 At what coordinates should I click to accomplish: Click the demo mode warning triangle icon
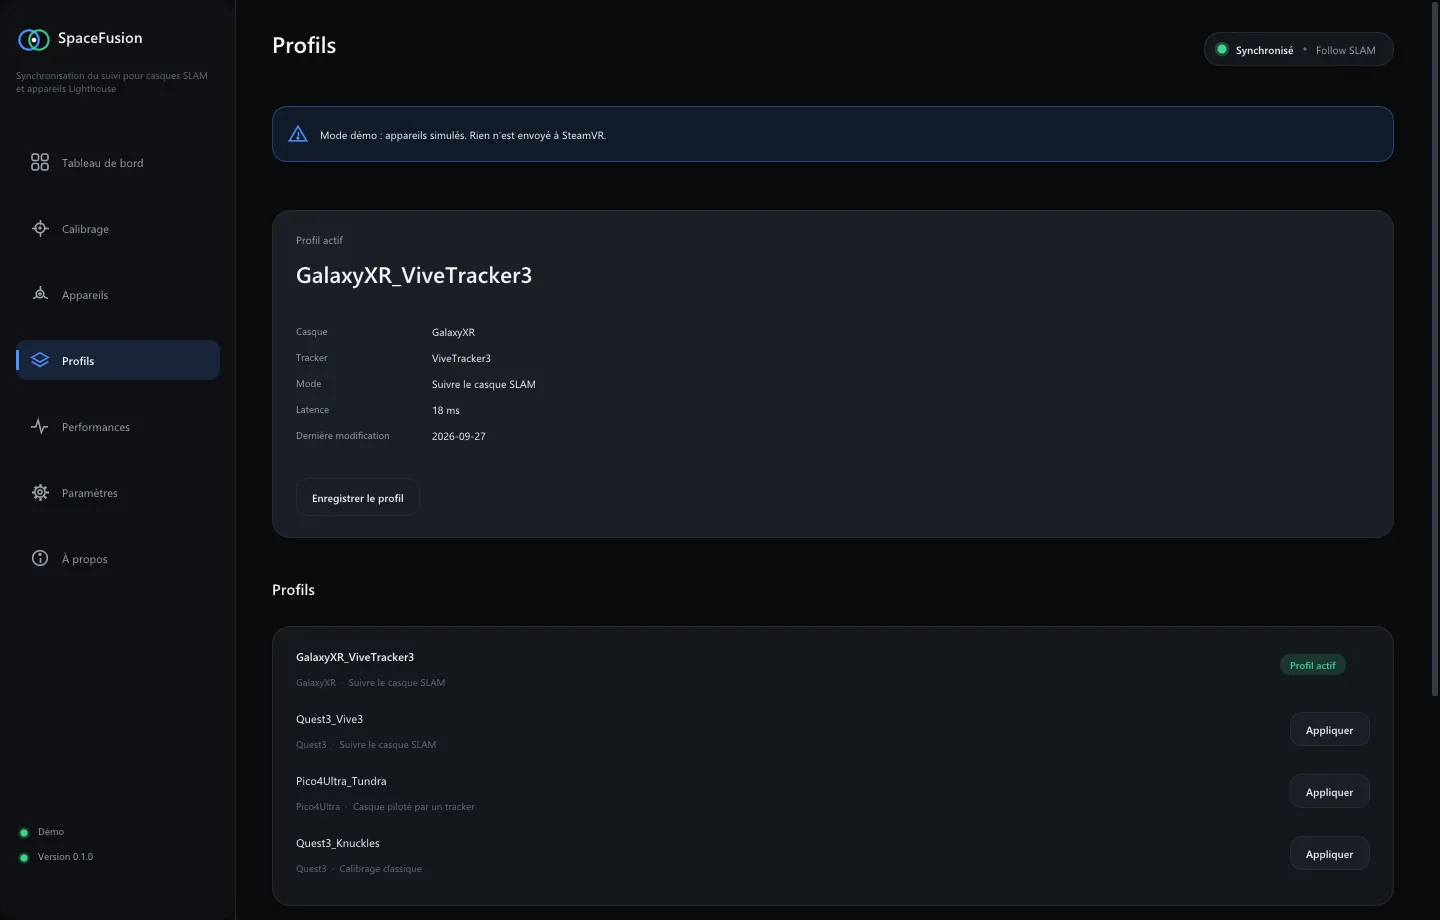click(298, 134)
